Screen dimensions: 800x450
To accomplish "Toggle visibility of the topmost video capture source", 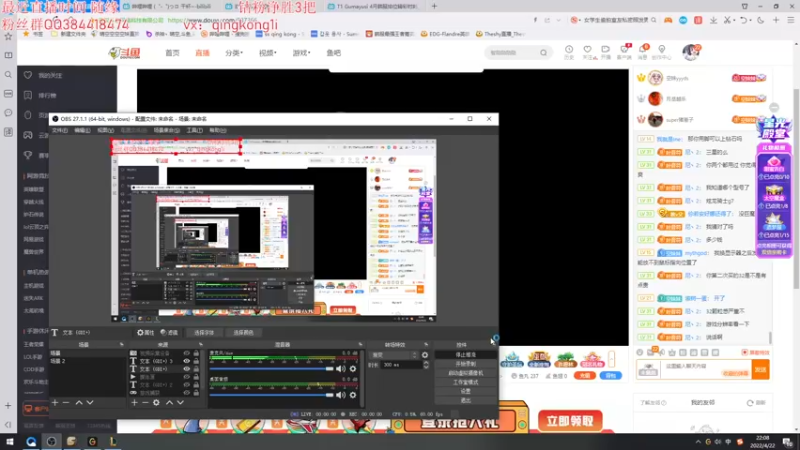I will [187, 353].
